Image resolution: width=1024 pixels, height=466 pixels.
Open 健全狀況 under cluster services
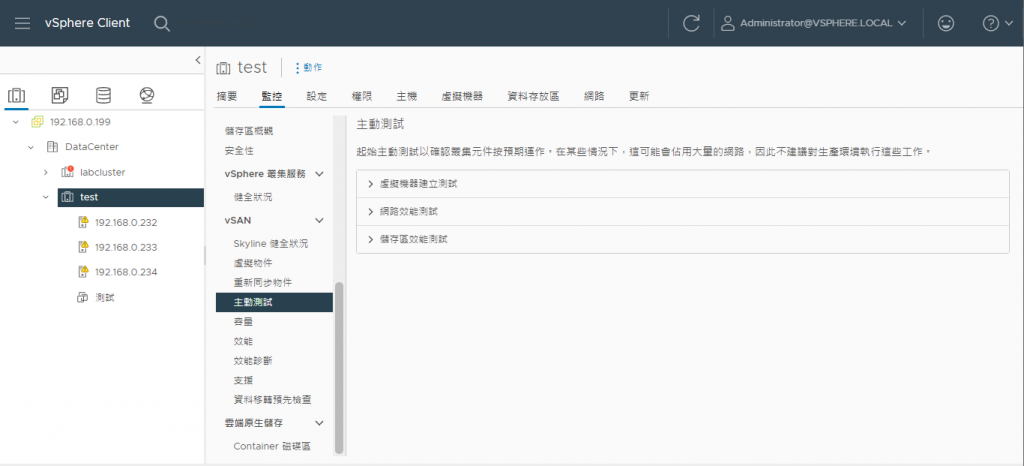coord(253,196)
